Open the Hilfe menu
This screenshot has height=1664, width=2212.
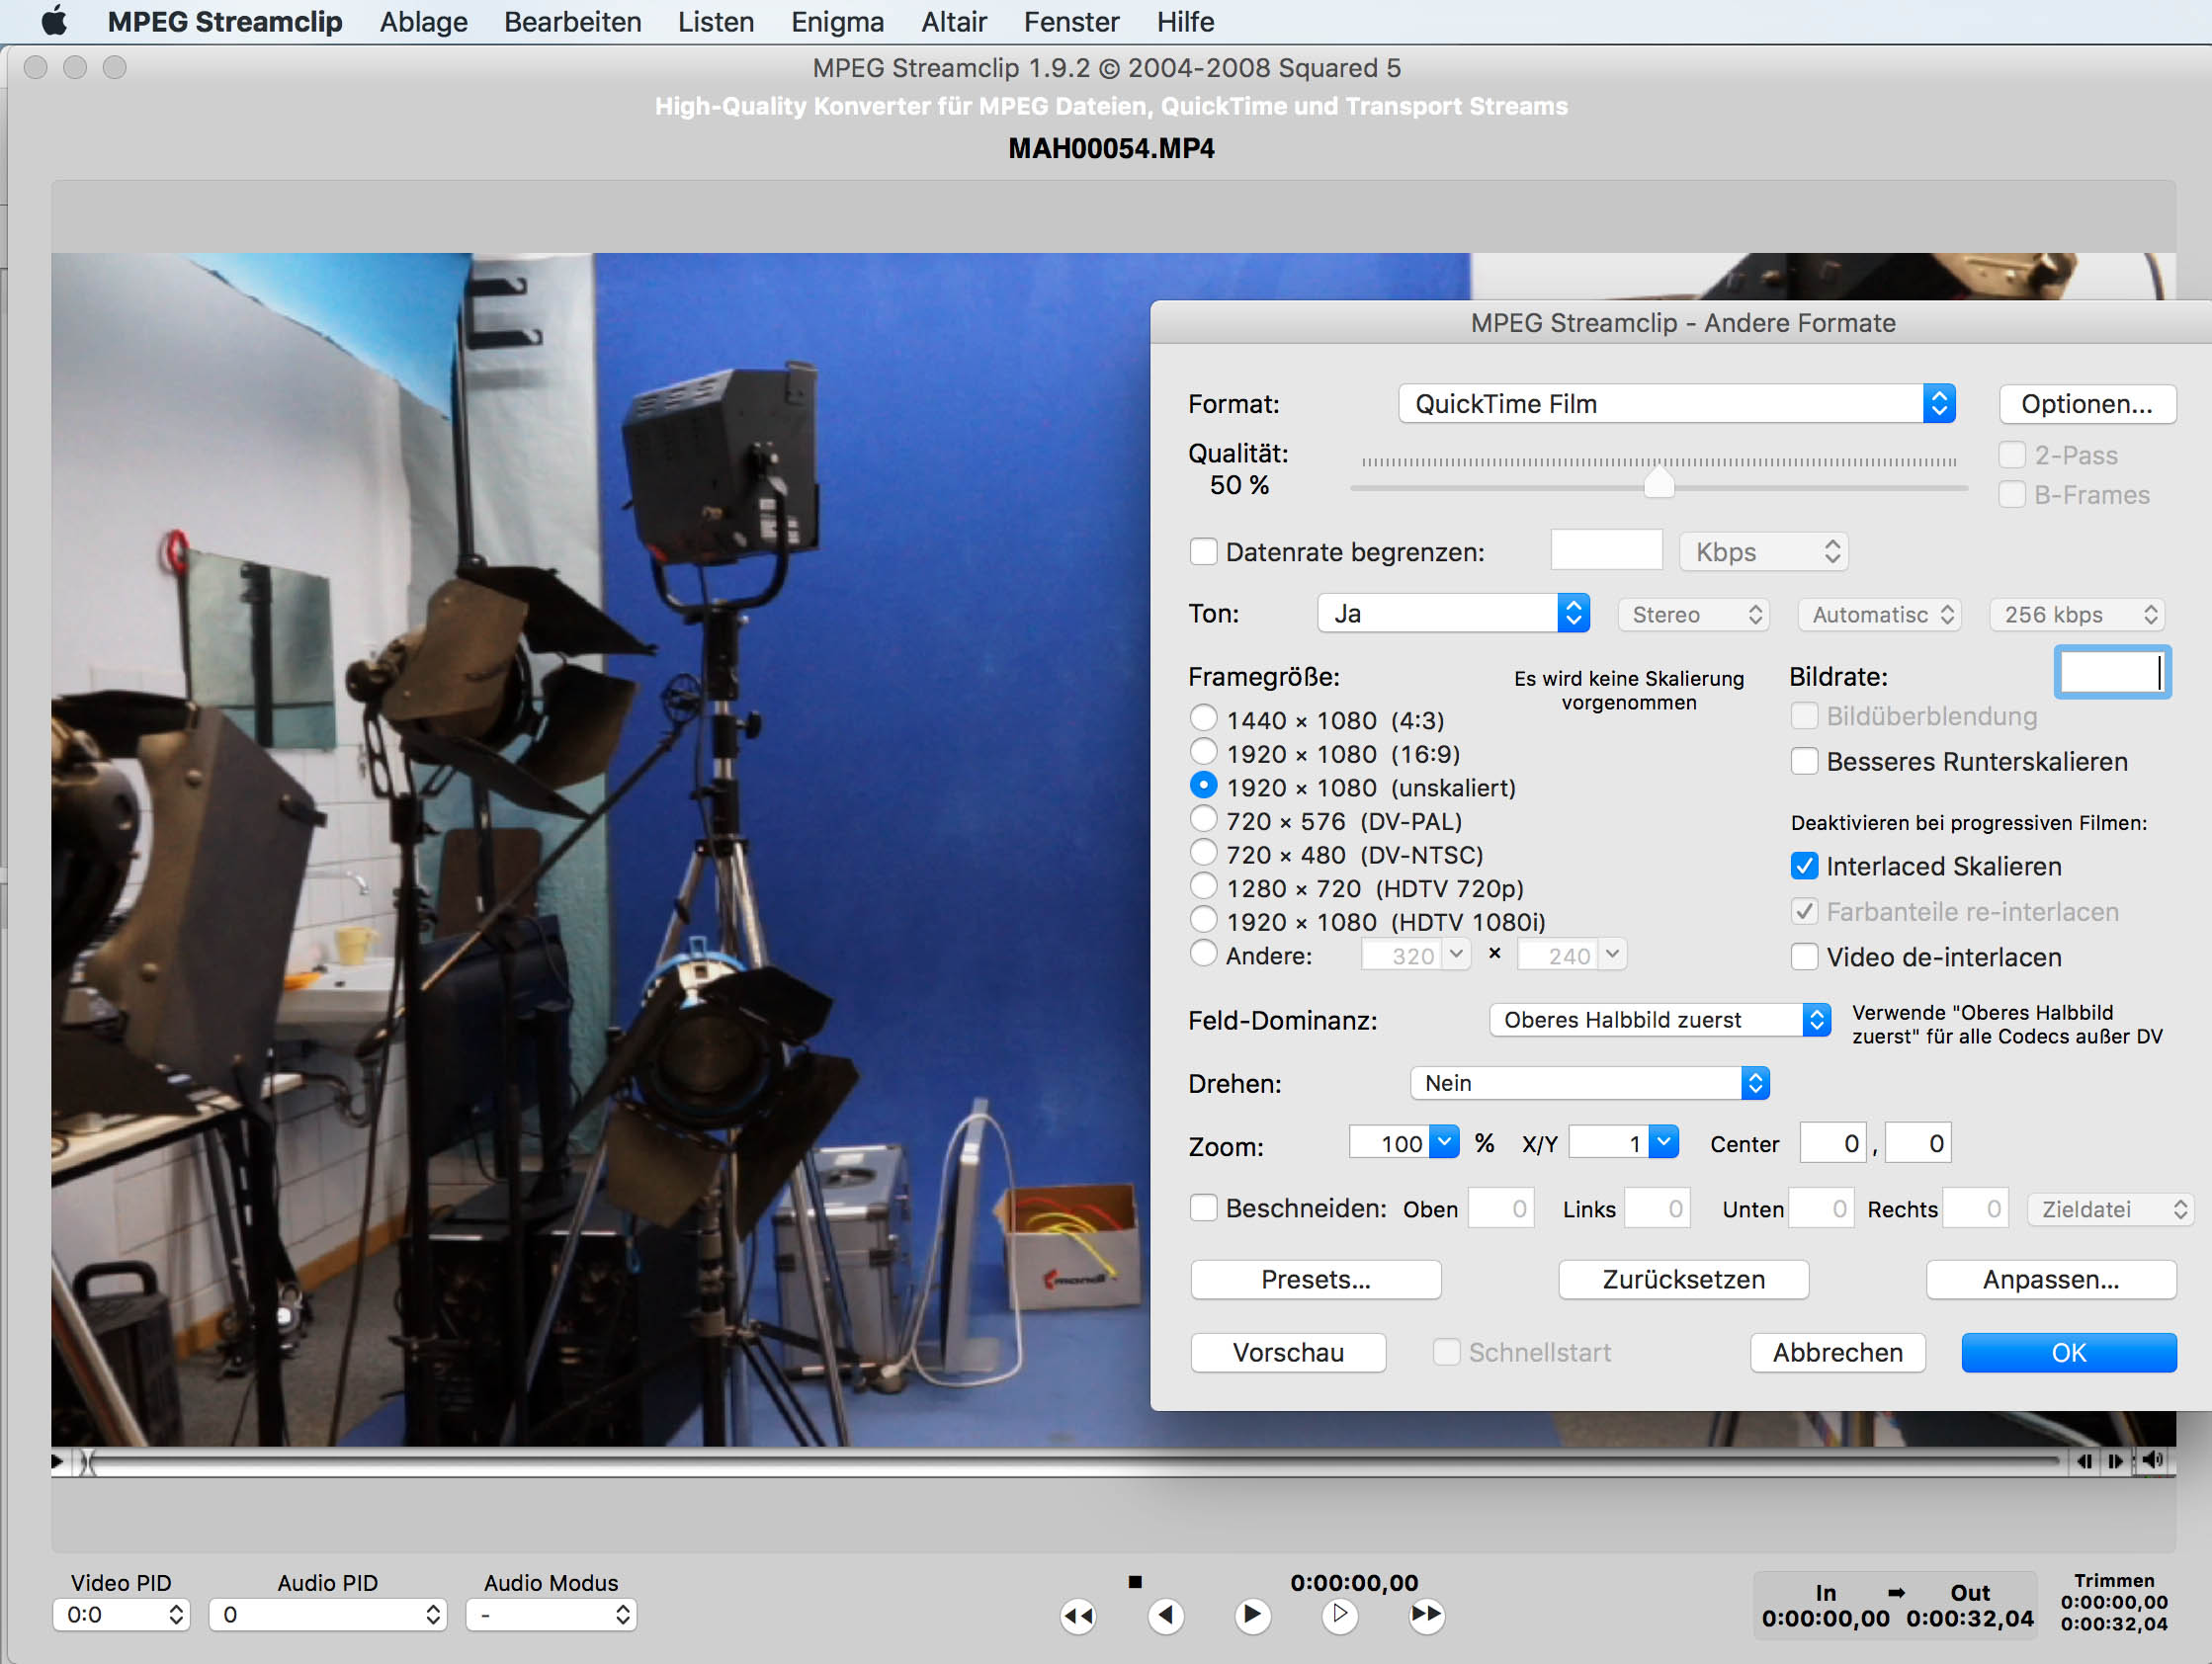pos(1185,21)
